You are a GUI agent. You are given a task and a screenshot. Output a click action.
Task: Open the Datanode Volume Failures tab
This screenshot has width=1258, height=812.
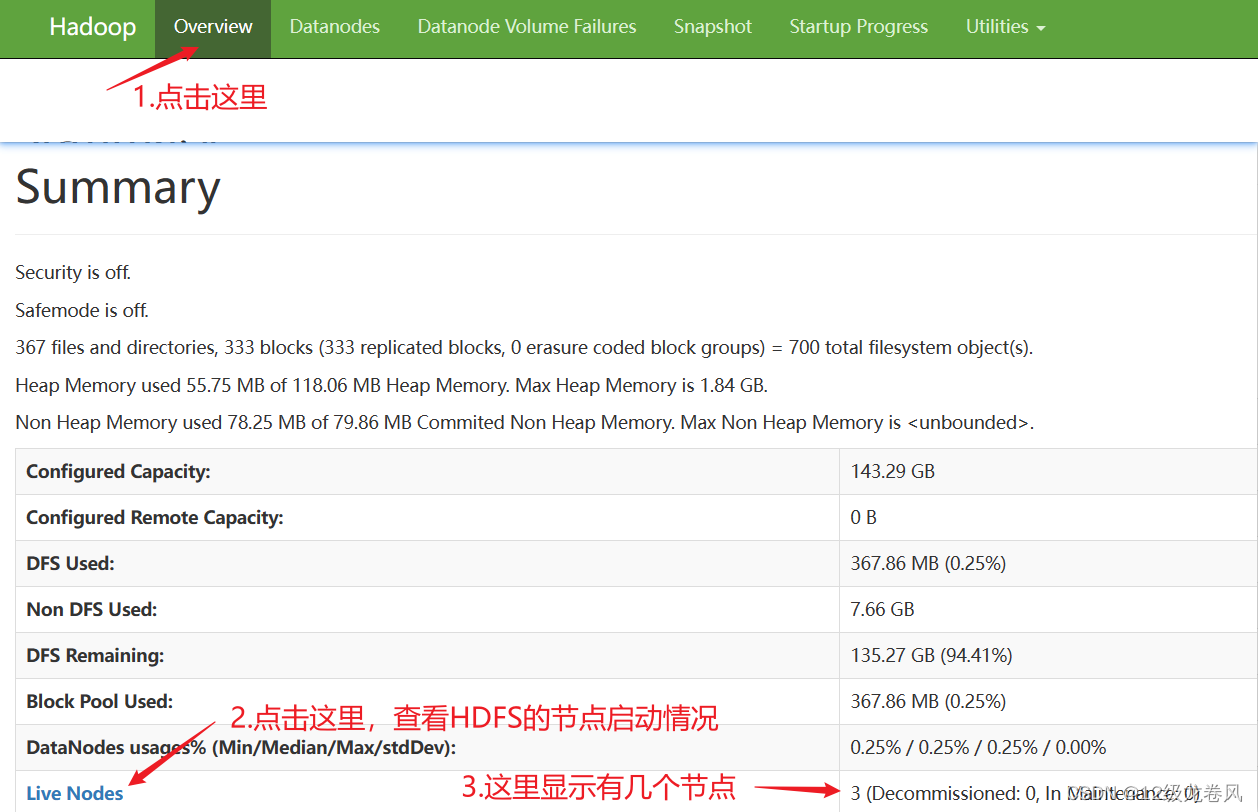point(526,27)
